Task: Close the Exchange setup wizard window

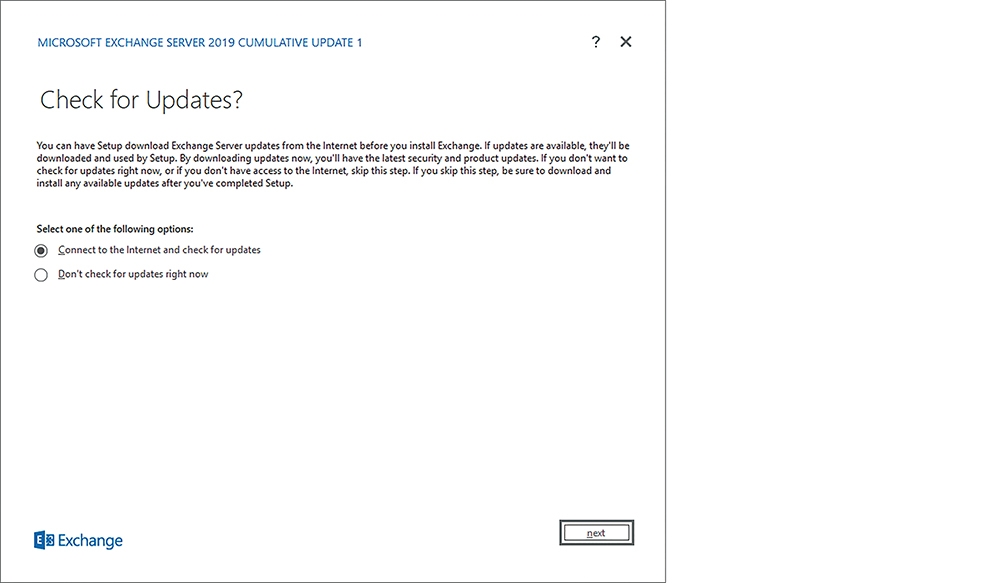Action: (x=626, y=41)
